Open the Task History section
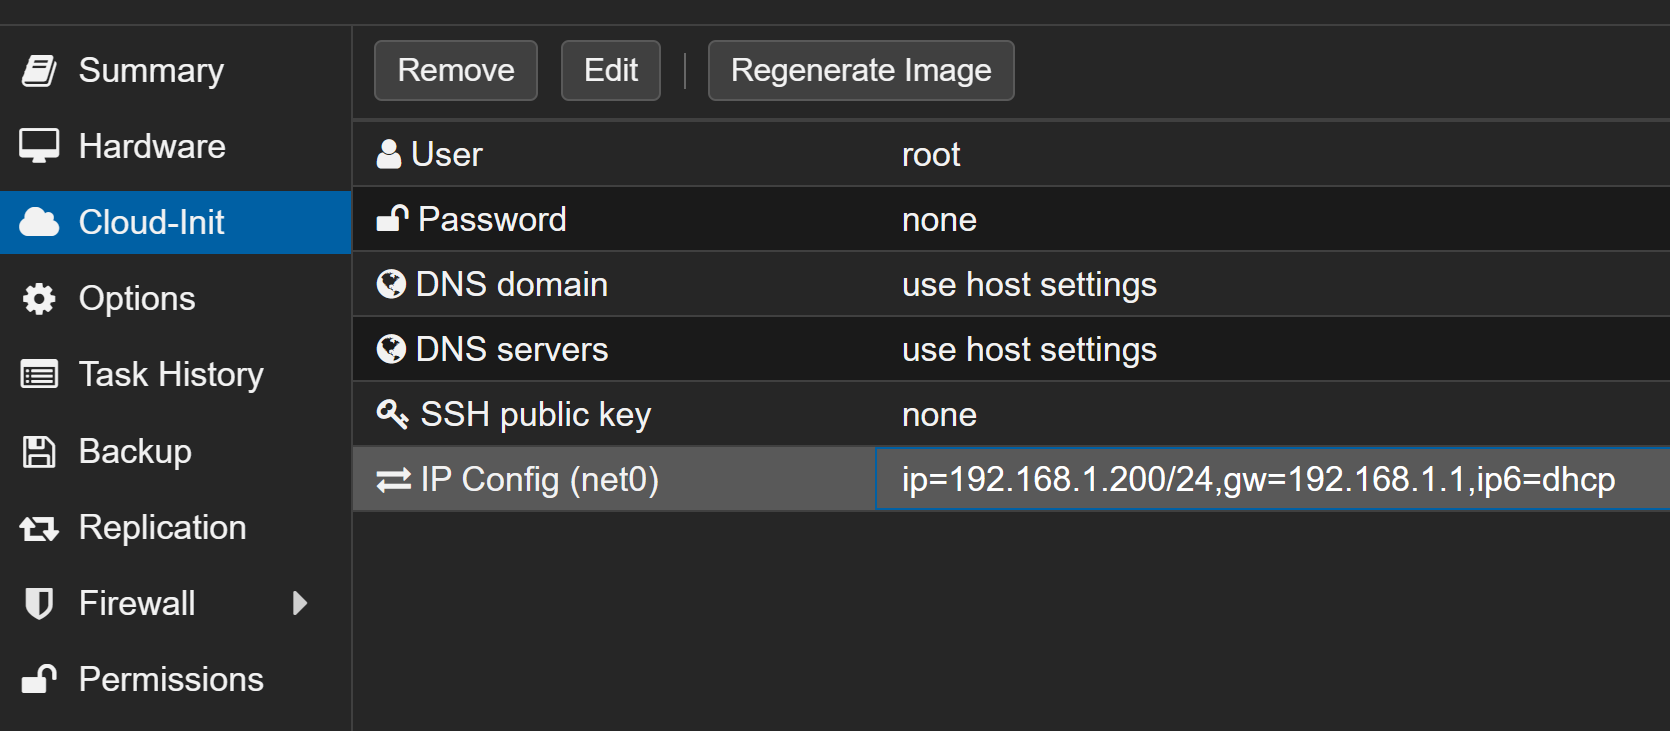 point(171,375)
